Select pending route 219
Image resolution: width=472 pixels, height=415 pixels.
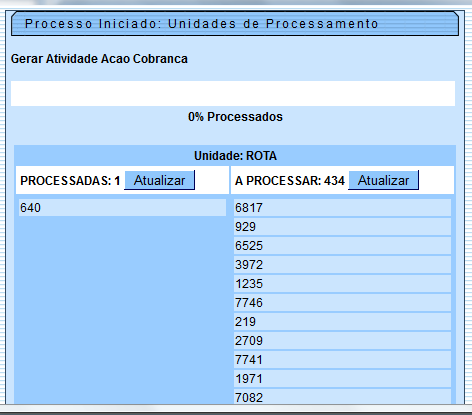[x=342, y=322]
